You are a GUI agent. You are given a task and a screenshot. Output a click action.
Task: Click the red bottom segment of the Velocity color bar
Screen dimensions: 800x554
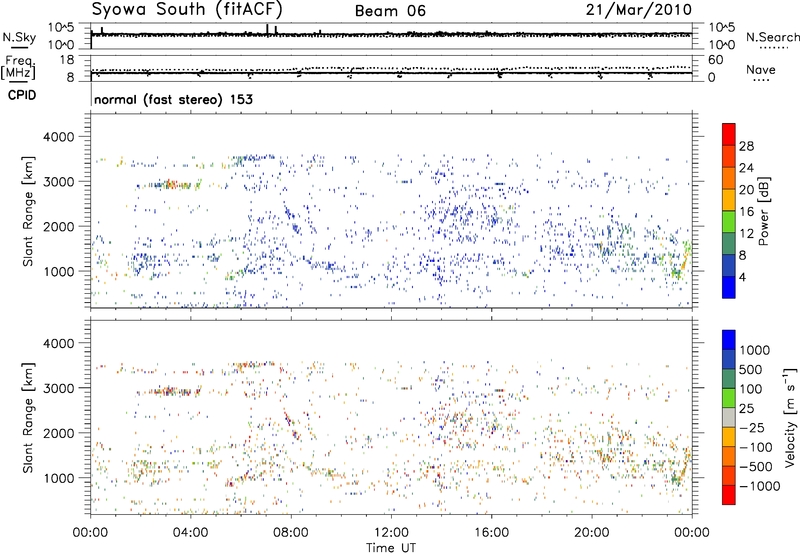click(x=729, y=495)
